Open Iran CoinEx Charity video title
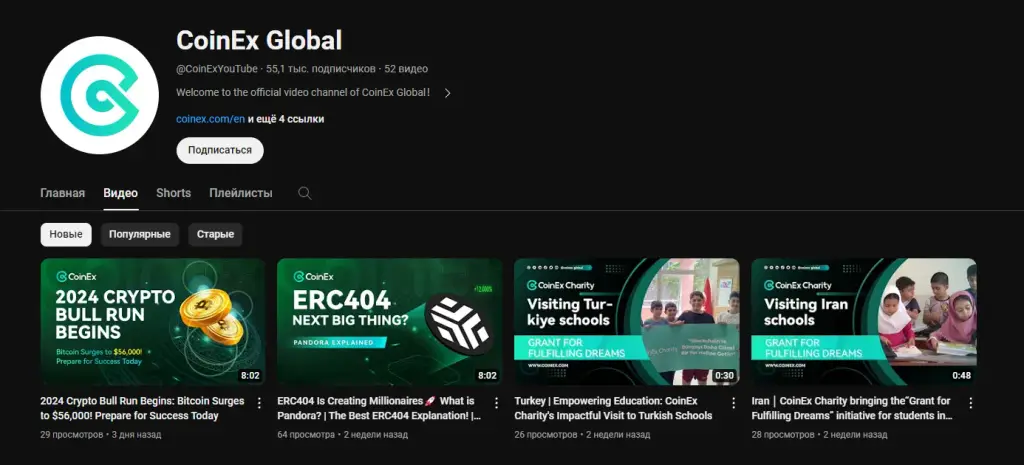This screenshot has height=465, width=1024. (x=852, y=408)
